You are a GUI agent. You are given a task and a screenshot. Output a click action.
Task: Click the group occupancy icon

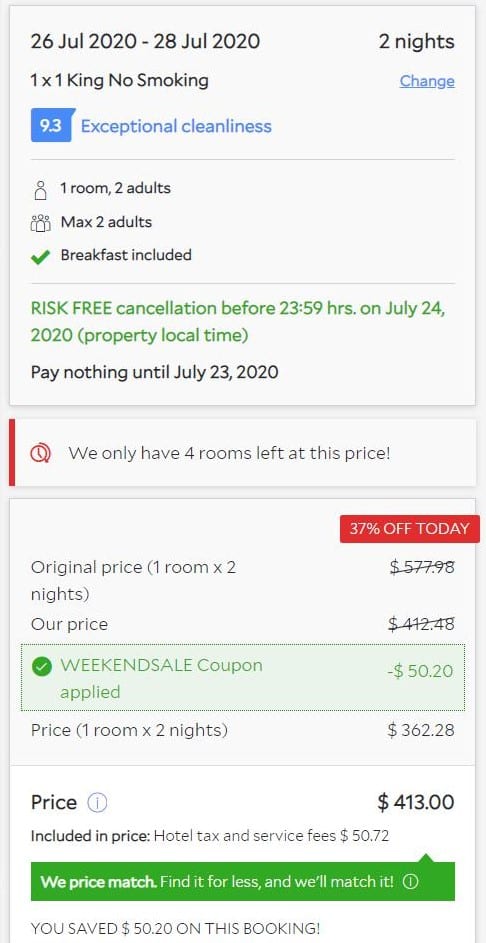pos(40,223)
